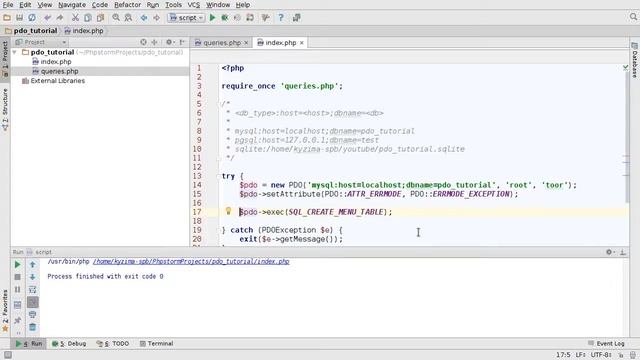This screenshot has height=360, width=640.
Task: Click the Down stack trace arrow in Run panel
Action: pyautogui.click(x=32, y=277)
